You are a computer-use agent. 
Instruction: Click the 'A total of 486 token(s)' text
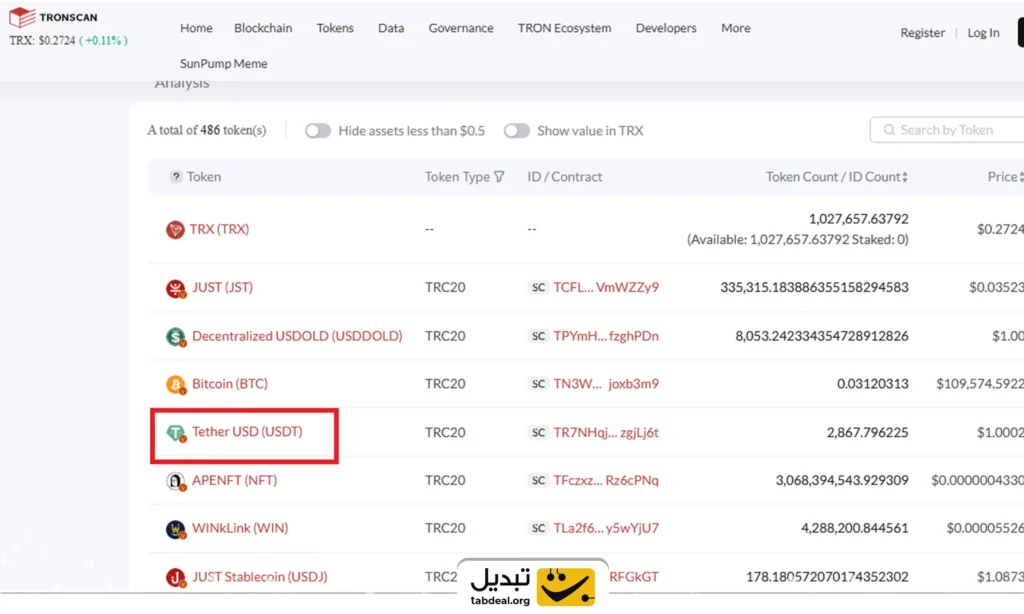click(207, 130)
